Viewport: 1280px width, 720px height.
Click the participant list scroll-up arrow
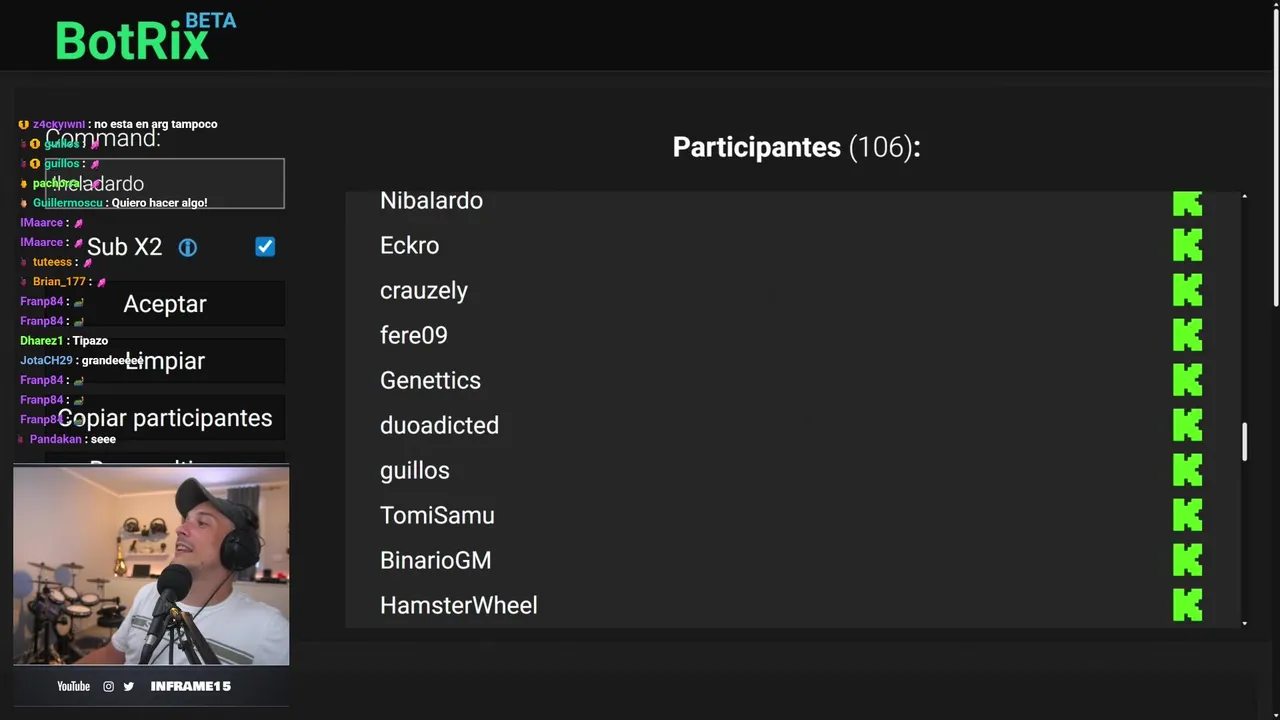click(1244, 197)
